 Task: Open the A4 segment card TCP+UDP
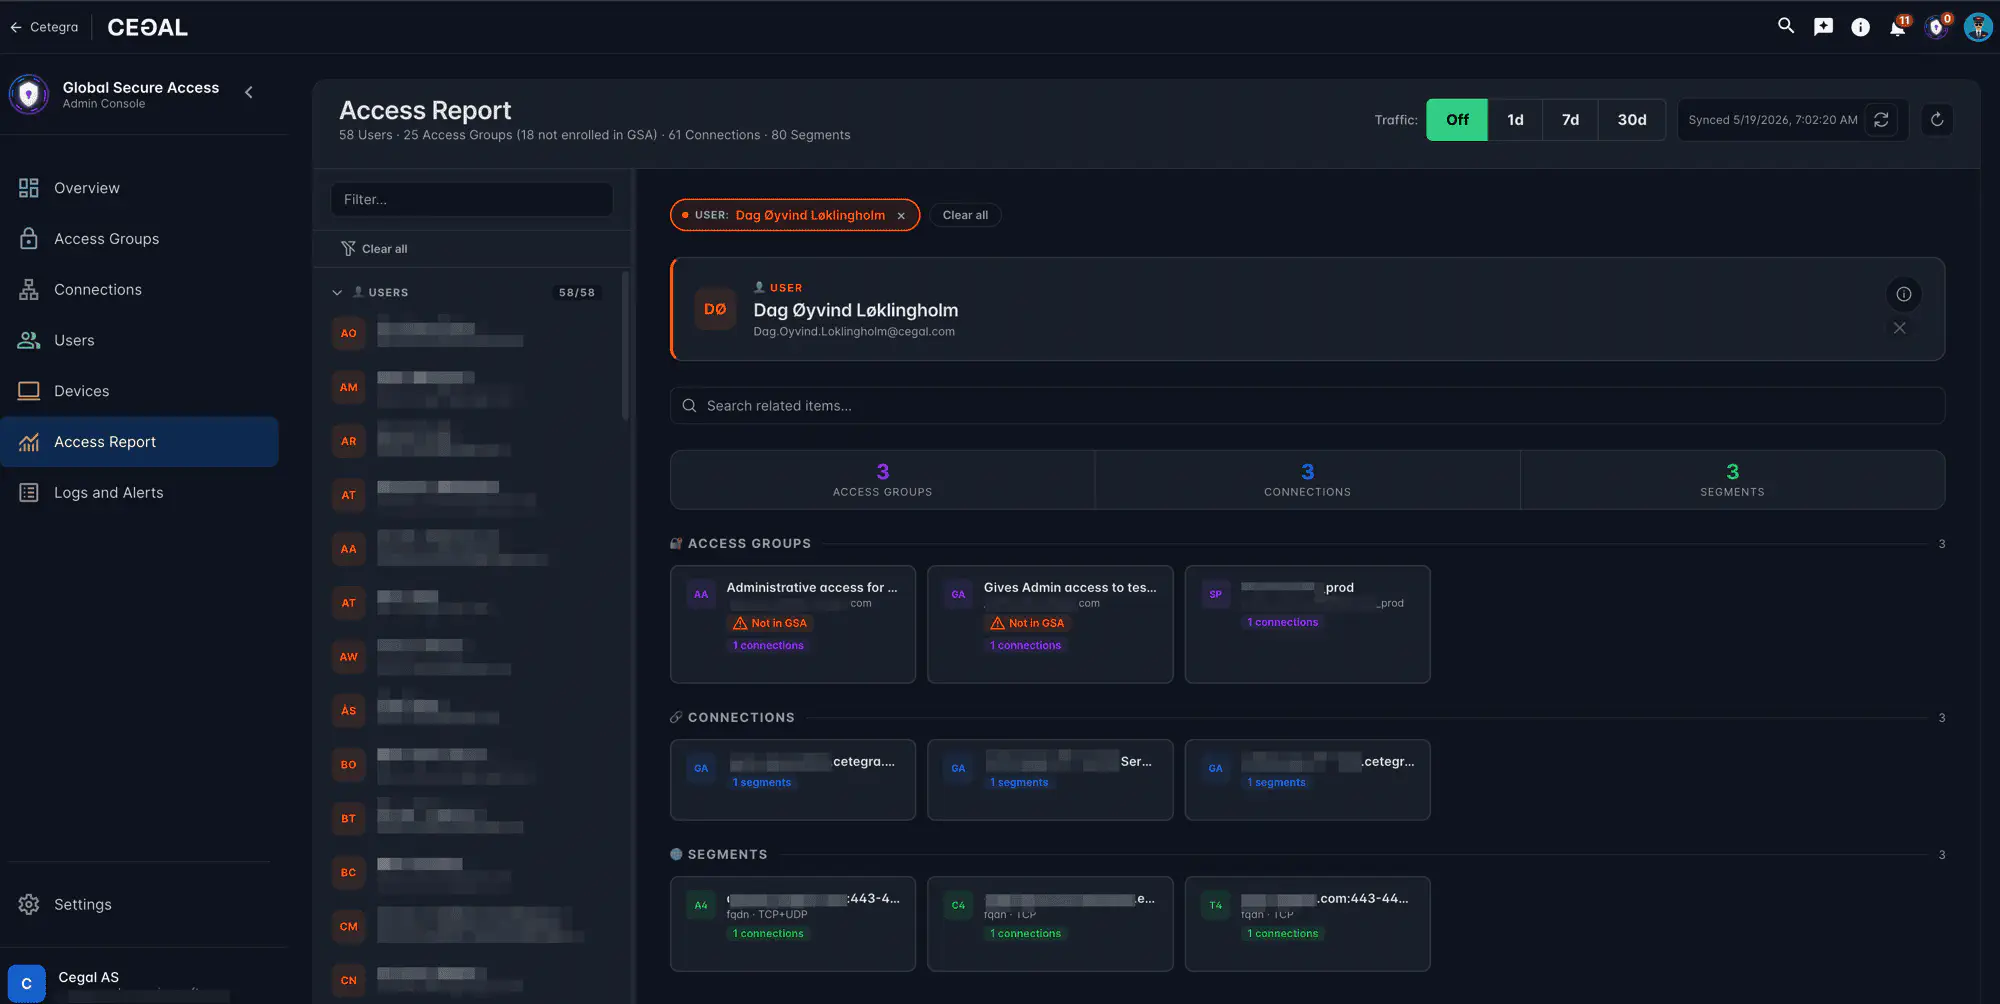coord(793,924)
